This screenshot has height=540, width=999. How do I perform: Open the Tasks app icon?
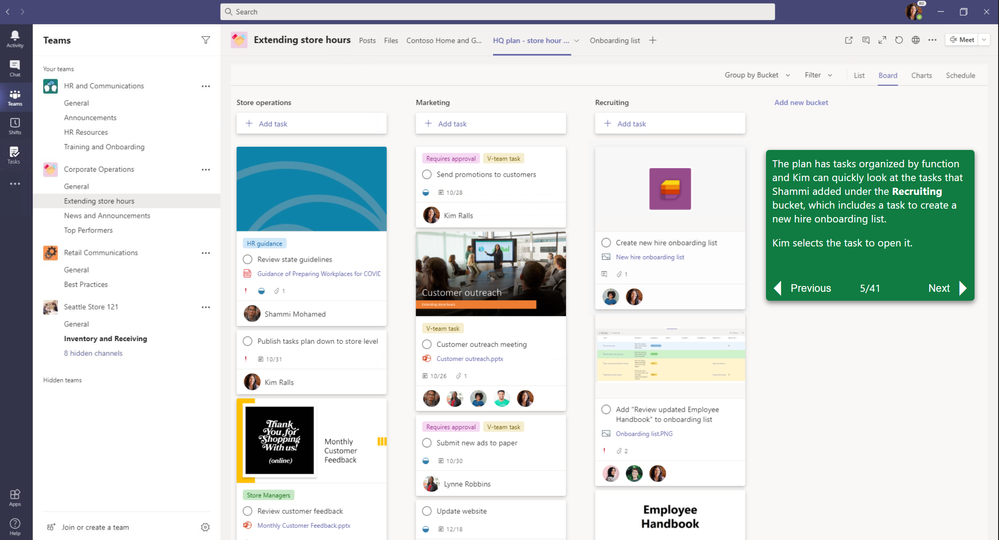(x=15, y=155)
